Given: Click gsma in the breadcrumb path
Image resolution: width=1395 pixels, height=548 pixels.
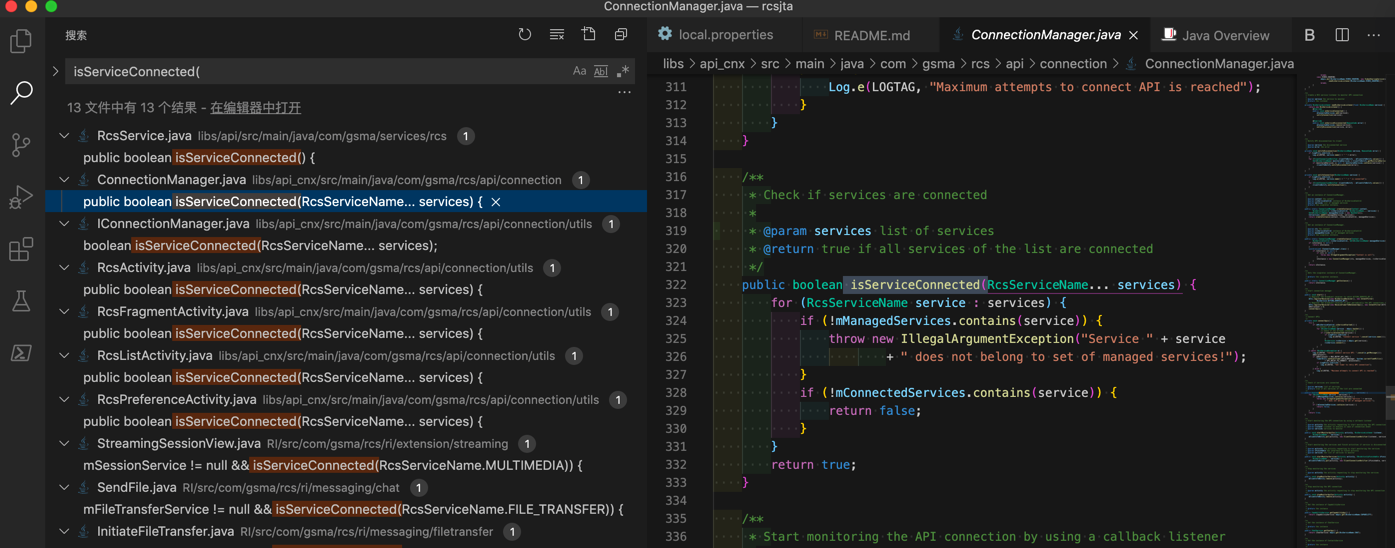Looking at the screenshot, I should [938, 64].
